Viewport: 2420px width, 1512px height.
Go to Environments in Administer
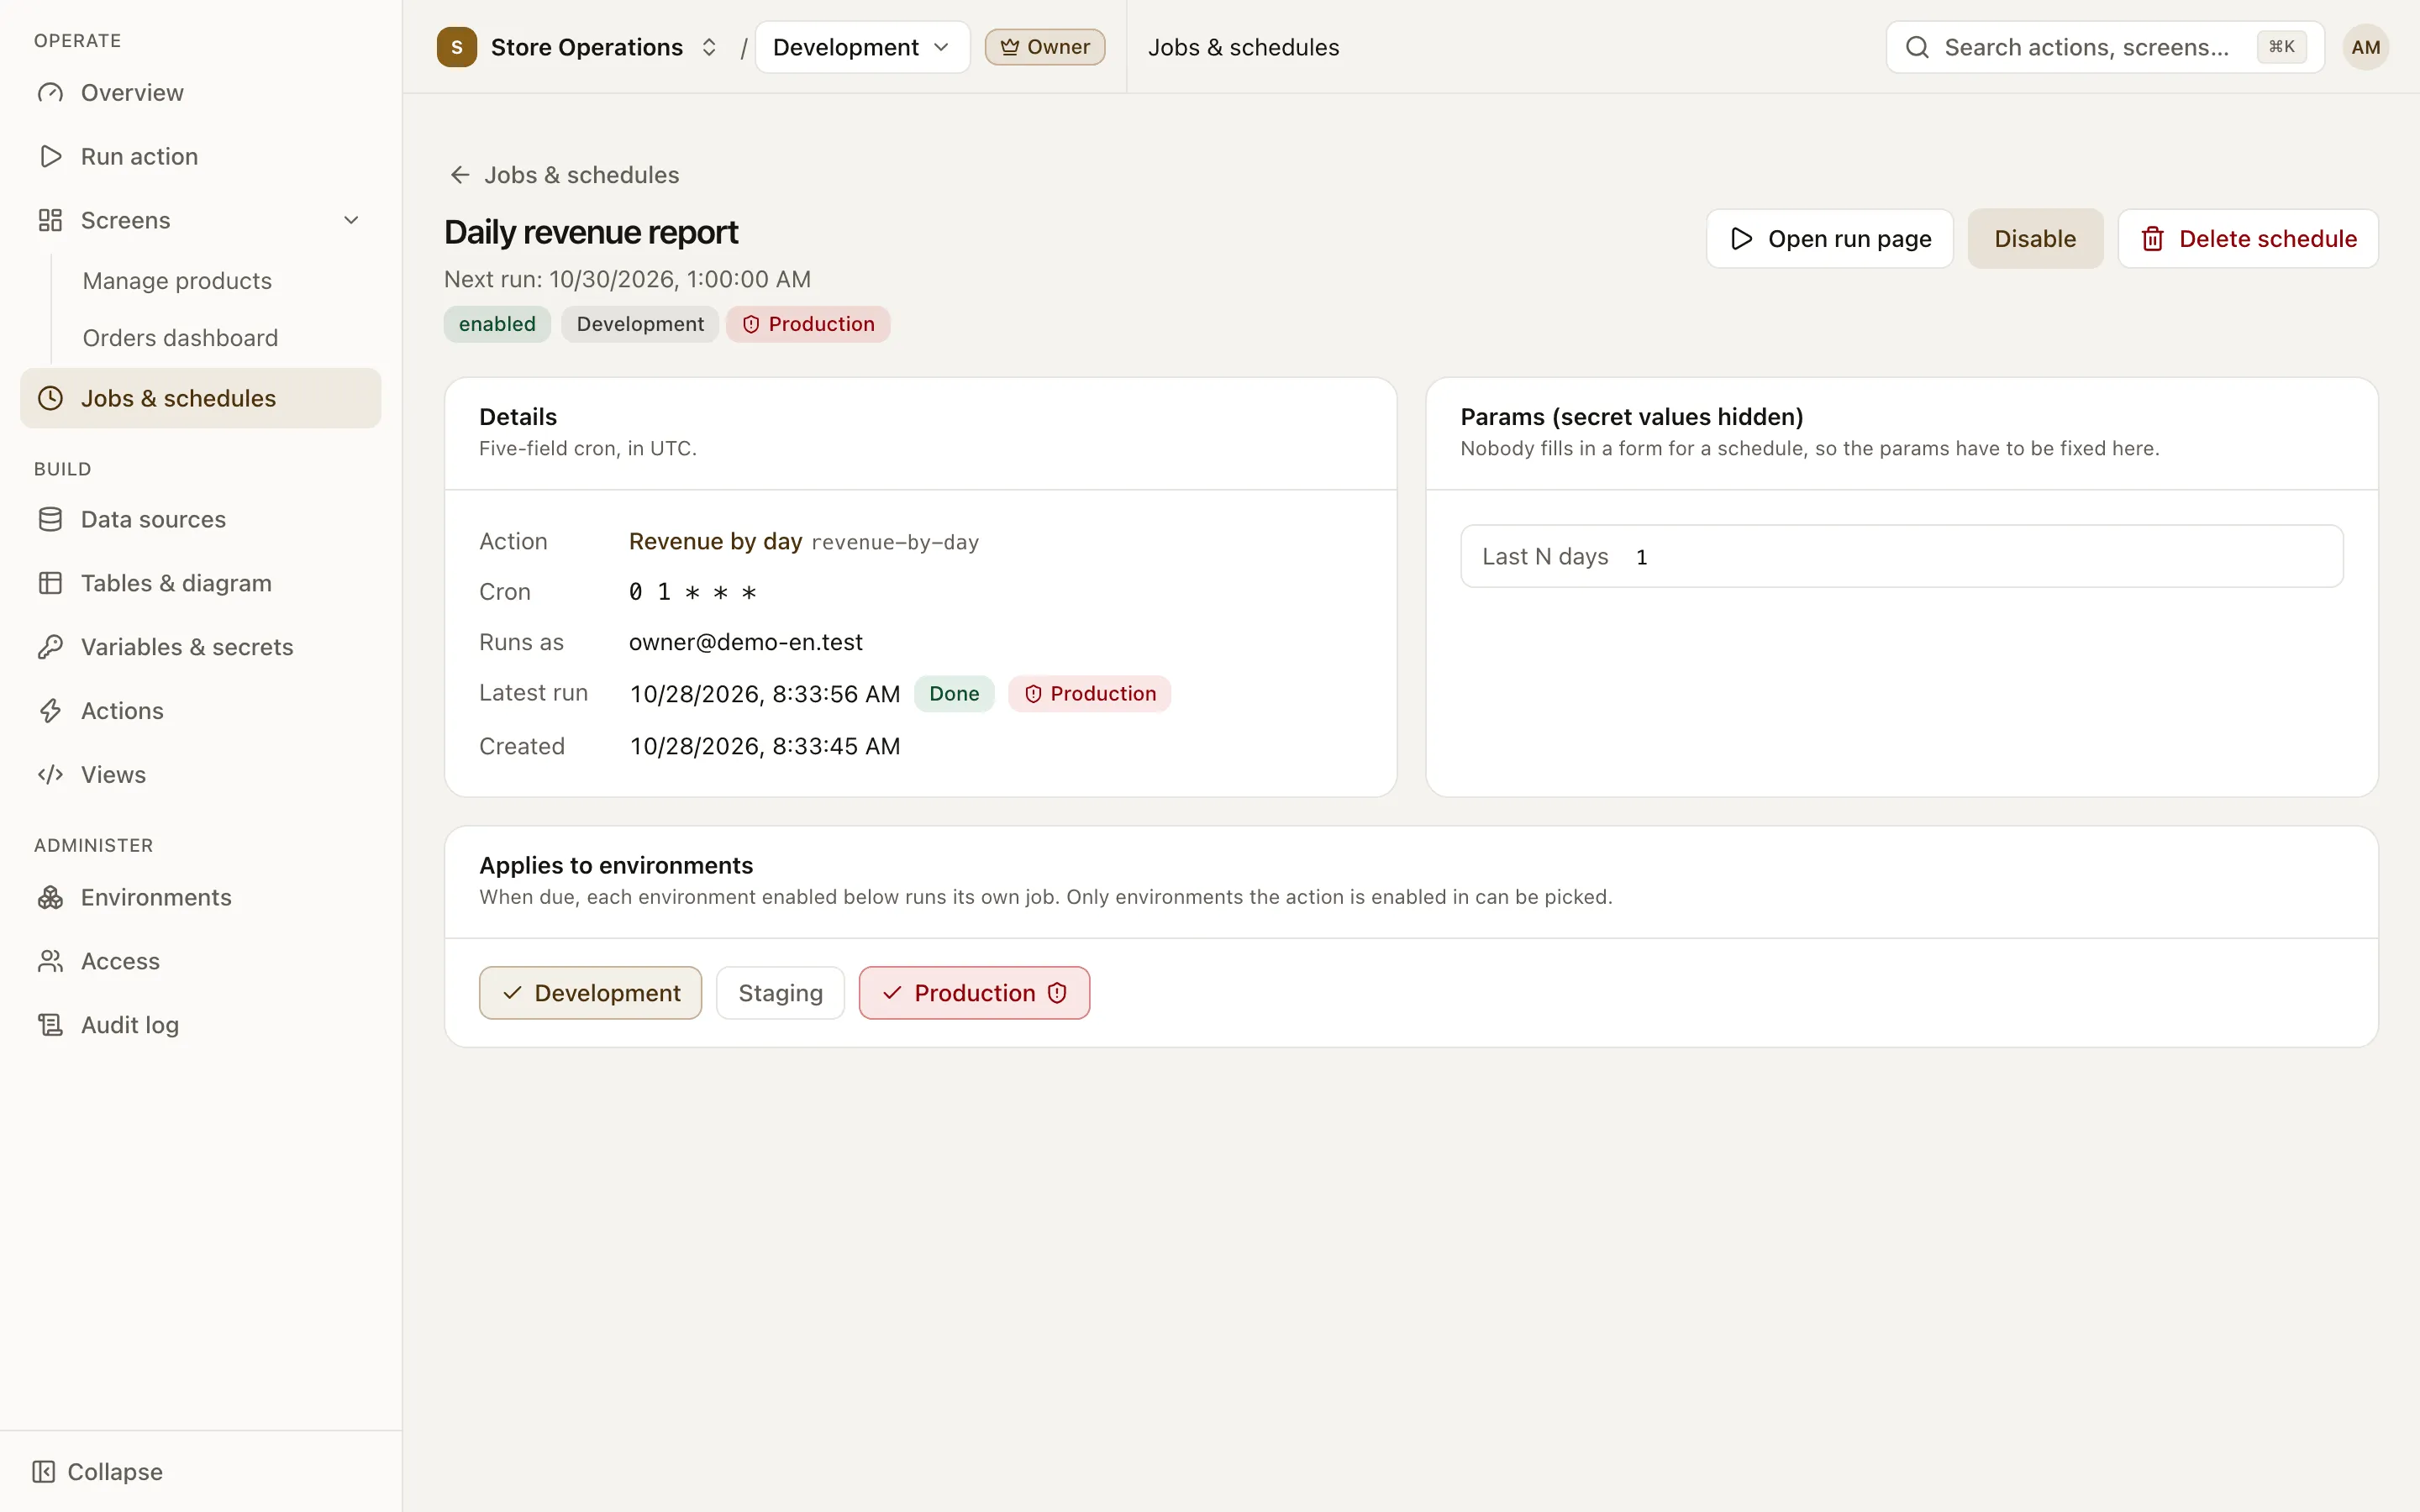200,898
